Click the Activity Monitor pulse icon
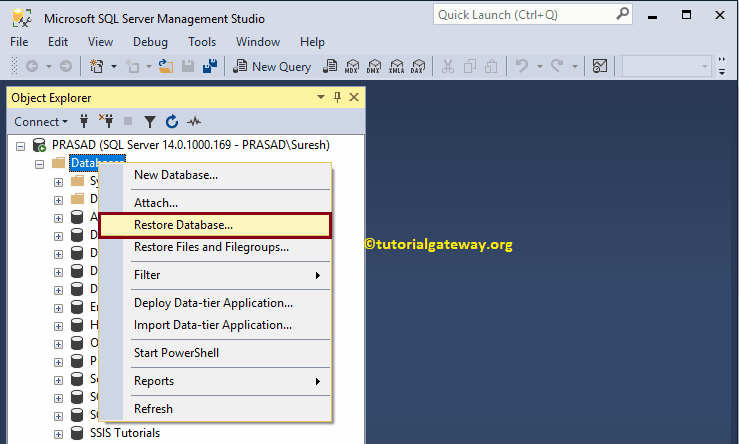The width and height of the screenshot is (739, 444). (x=194, y=122)
